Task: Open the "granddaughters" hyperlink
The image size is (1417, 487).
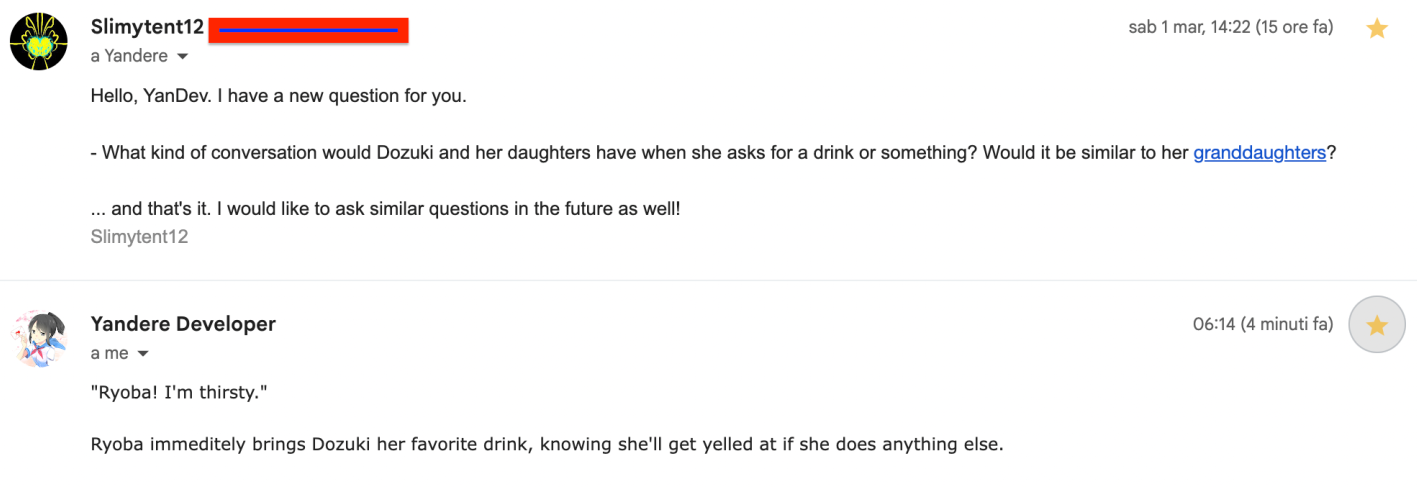Action: 1259,153
